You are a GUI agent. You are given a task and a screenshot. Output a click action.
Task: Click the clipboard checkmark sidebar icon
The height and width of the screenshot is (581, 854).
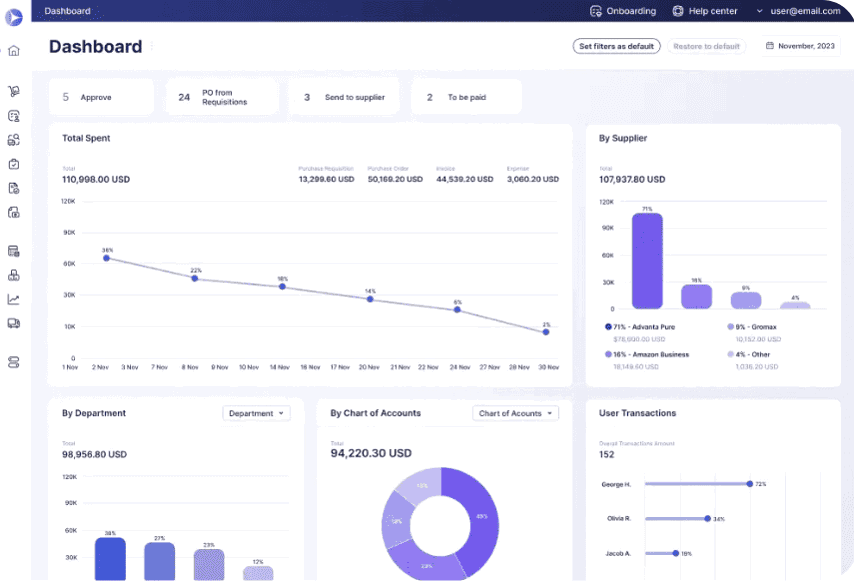tap(14, 164)
